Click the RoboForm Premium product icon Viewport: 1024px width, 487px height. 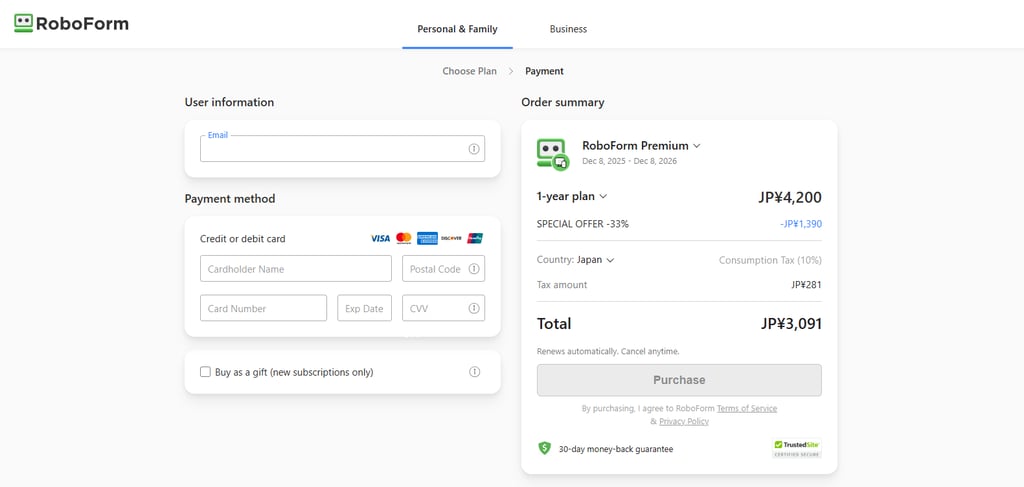coord(552,154)
